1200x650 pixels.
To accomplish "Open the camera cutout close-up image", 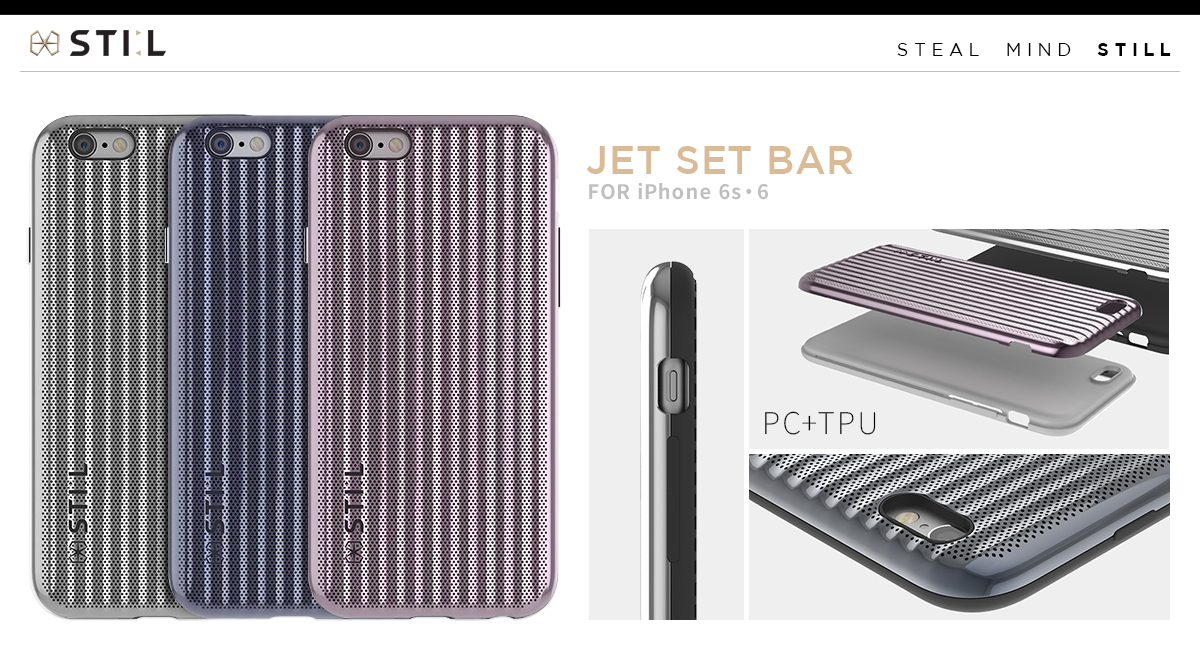I will (x=959, y=537).
